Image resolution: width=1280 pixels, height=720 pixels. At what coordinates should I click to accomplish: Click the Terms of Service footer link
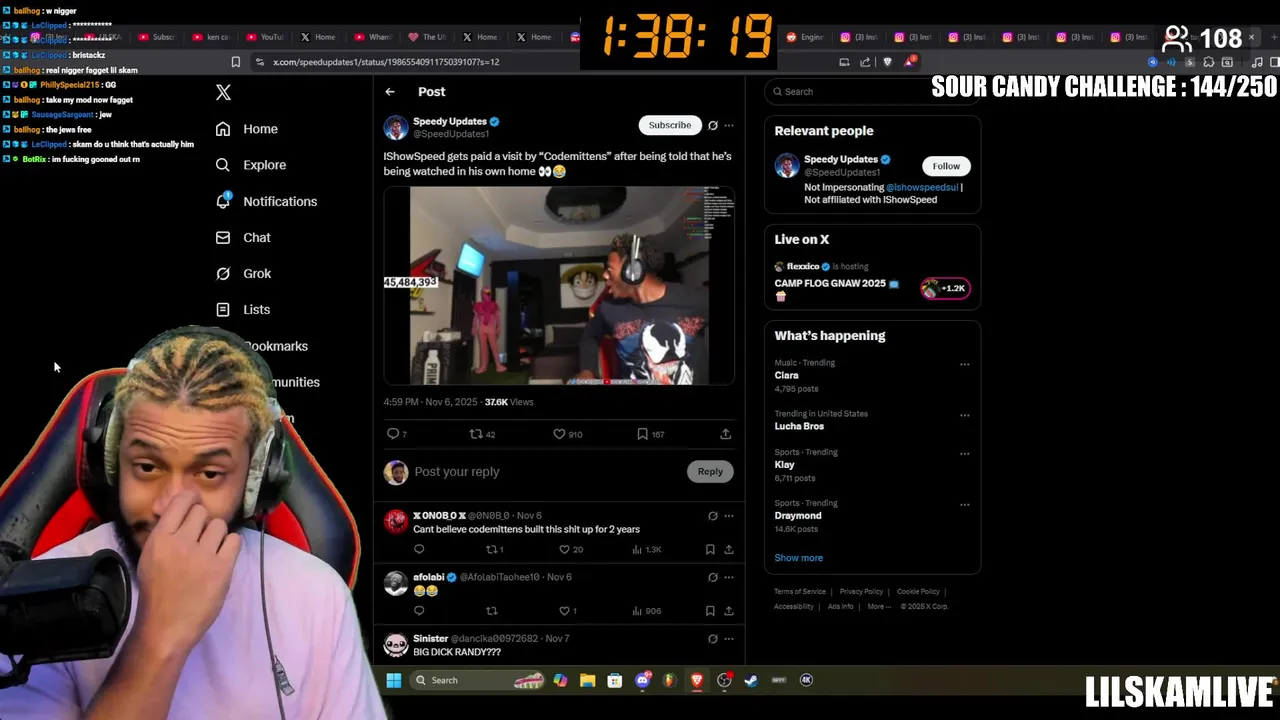coord(800,592)
